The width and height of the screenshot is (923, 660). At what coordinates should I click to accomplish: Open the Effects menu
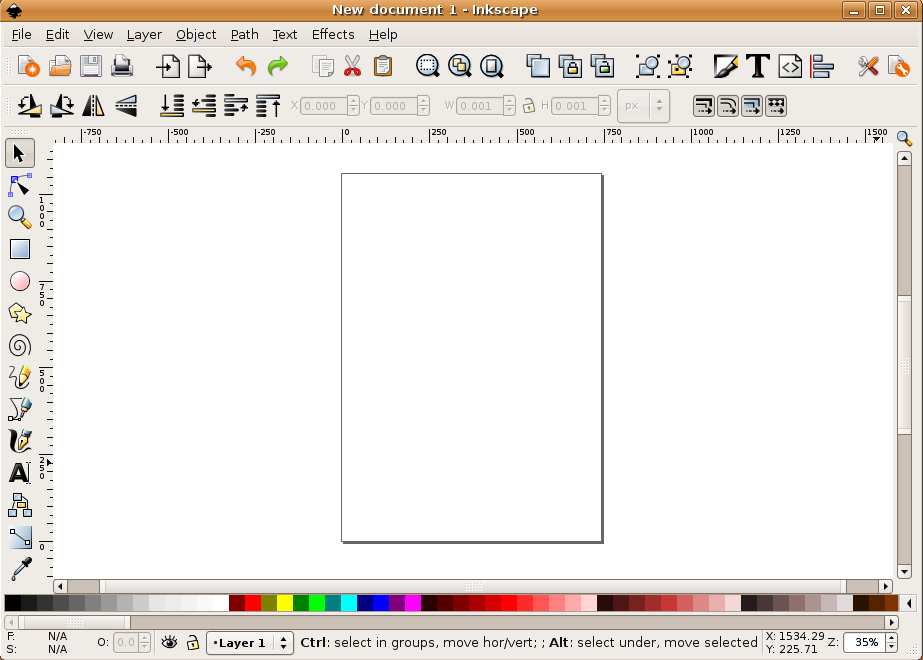click(x=332, y=34)
